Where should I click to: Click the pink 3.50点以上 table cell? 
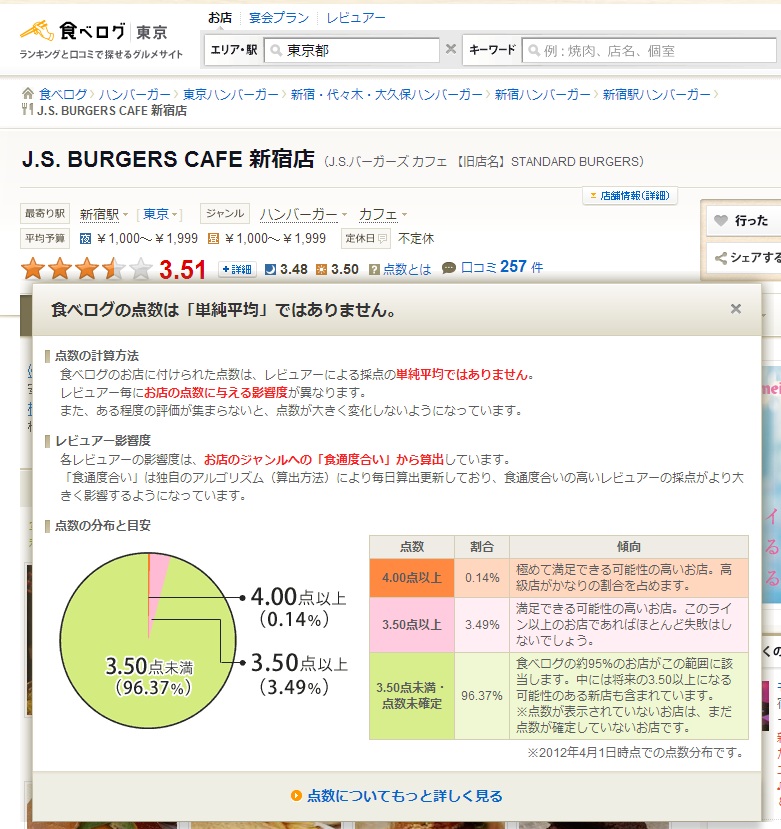point(411,624)
